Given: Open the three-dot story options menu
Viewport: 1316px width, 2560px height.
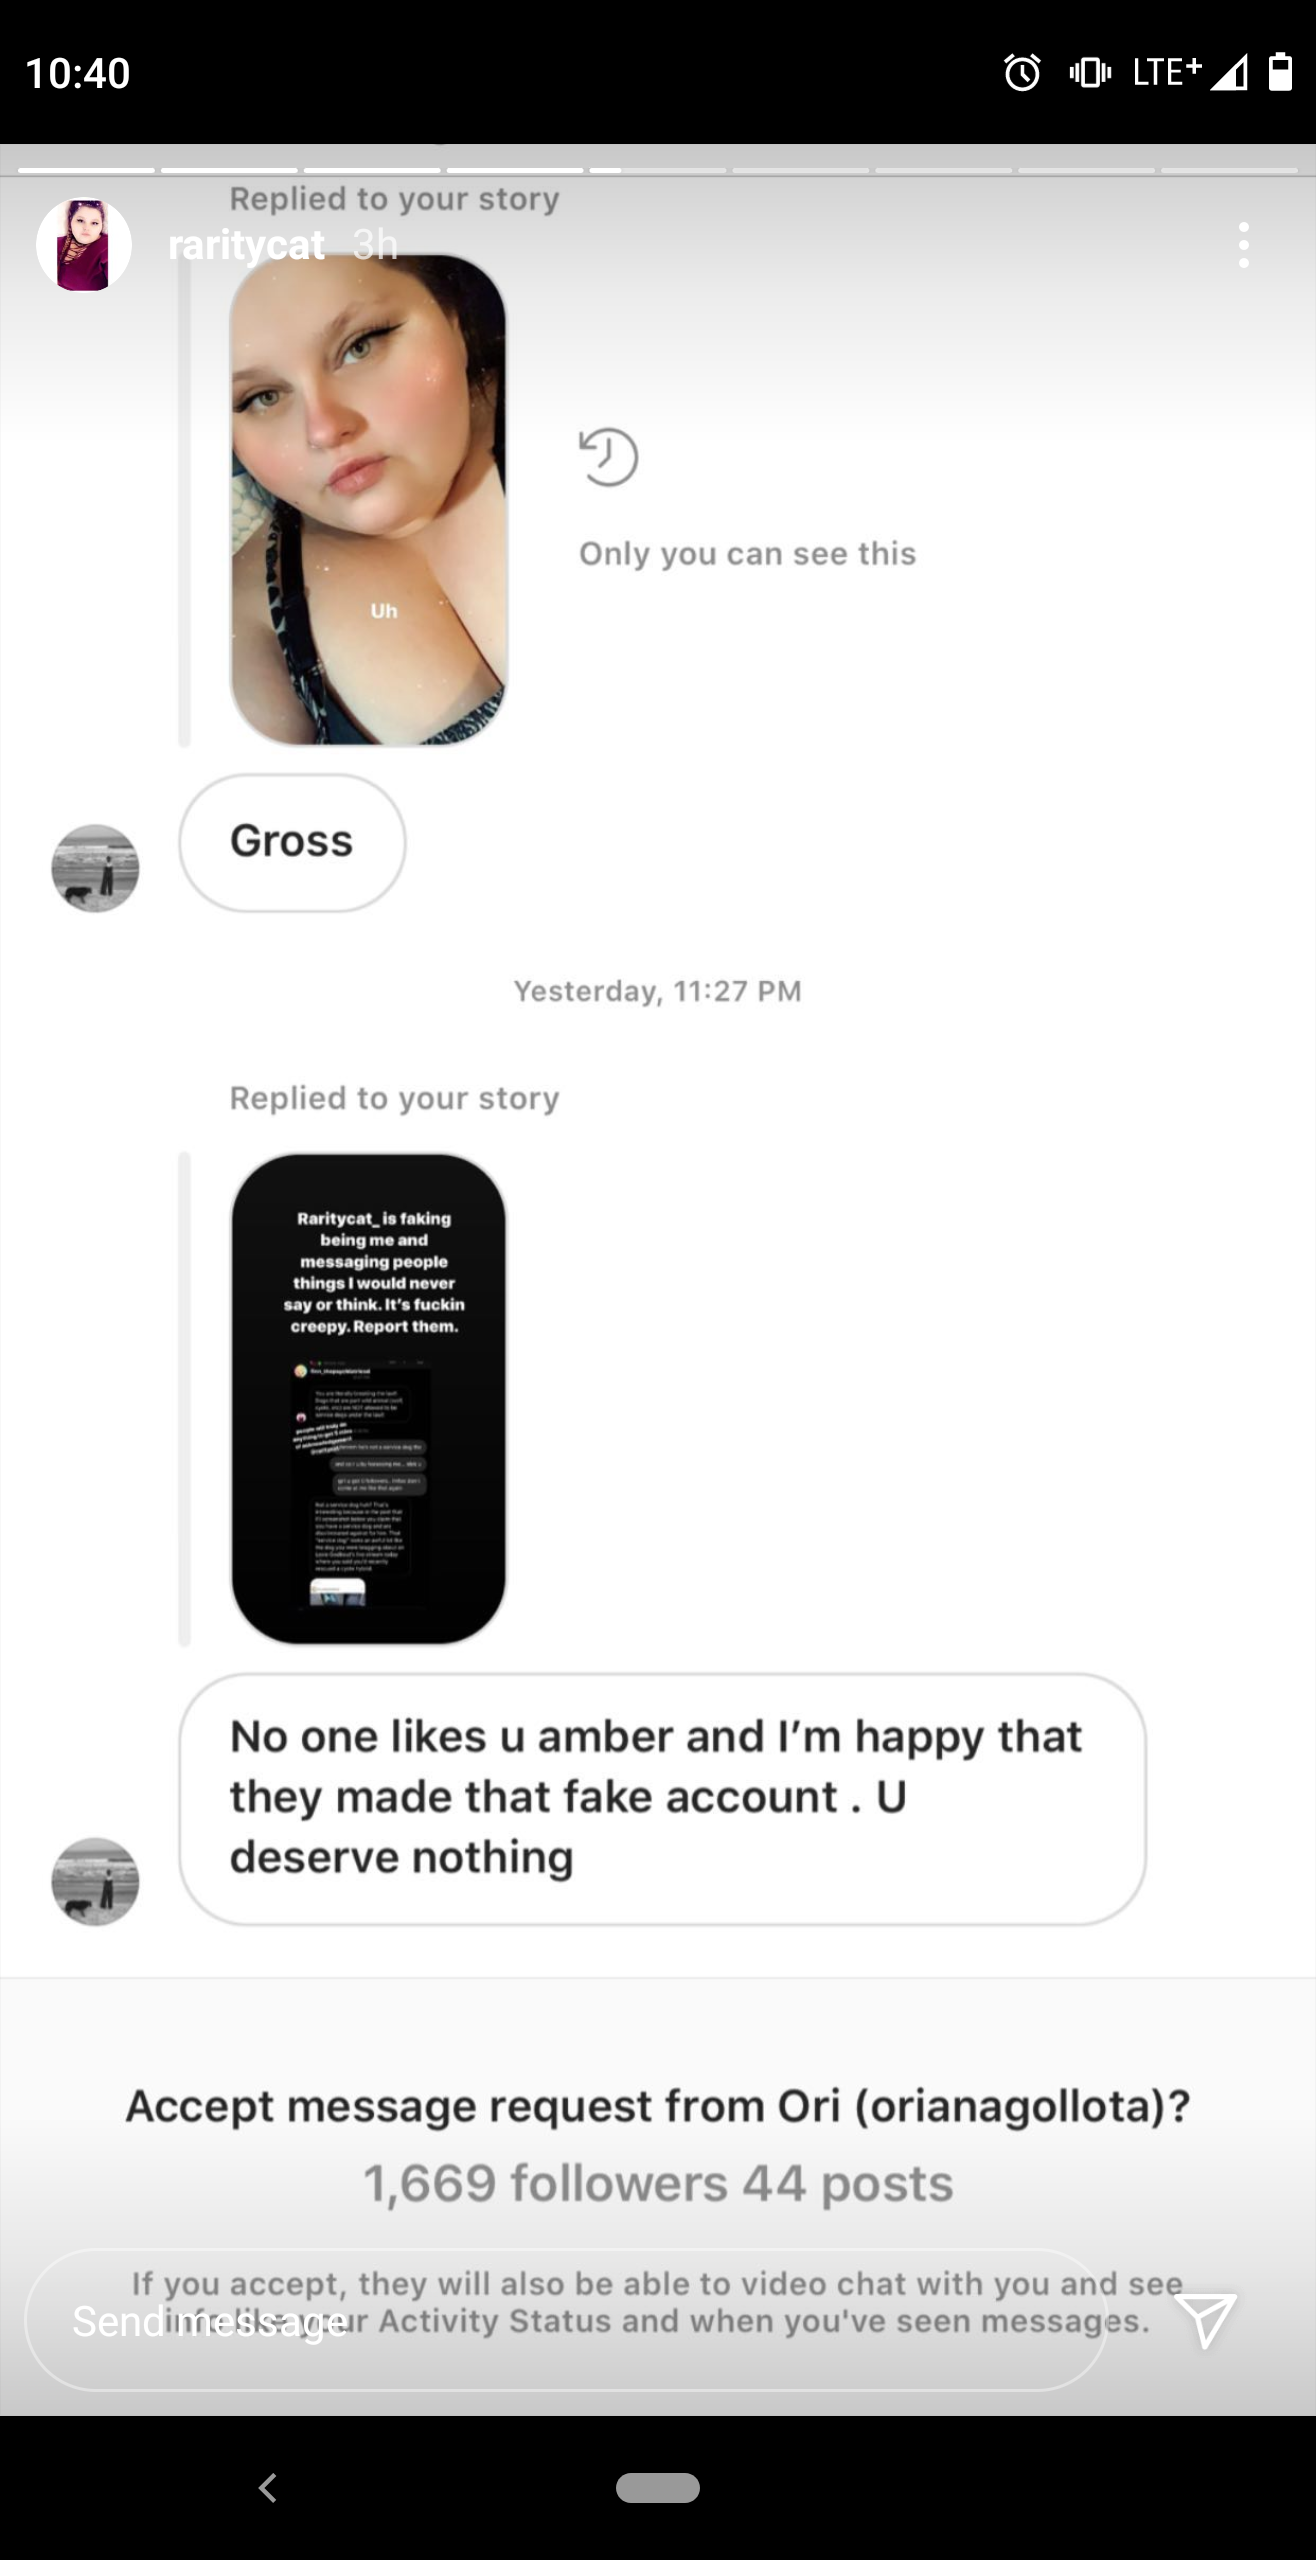Looking at the screenshot, I should [x=1243, y=245].
